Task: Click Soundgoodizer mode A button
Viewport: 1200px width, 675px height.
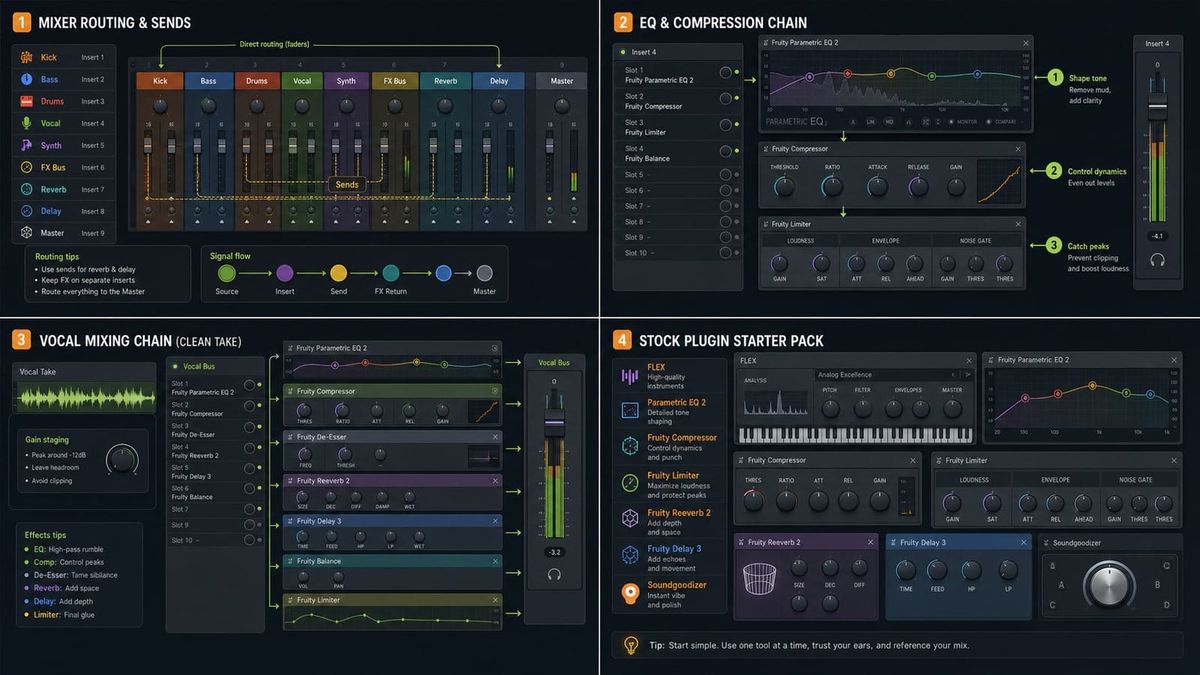Action: [1061, 584]
